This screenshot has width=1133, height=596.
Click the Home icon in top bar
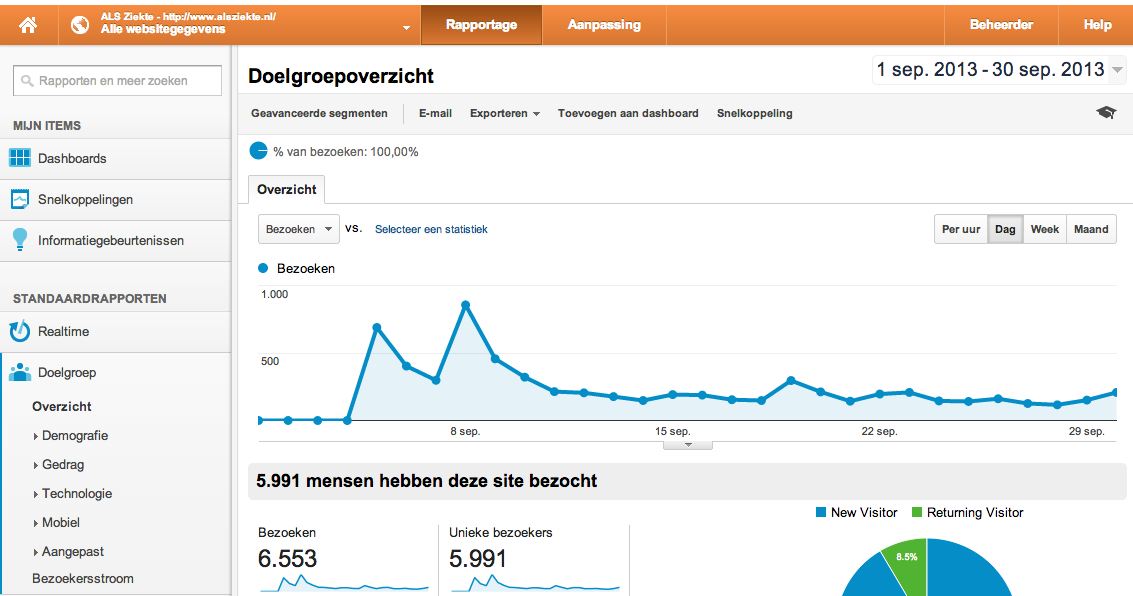(28, 25)
